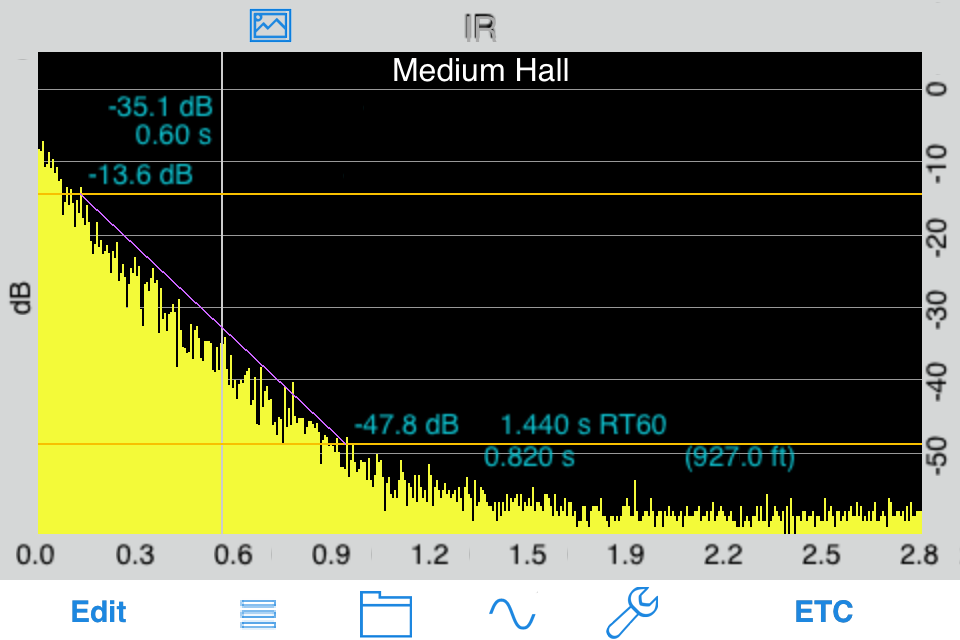Image resolution: width=960 pixels, height=640 pixels.
Task: Select the Medium Hall title text
Action: tap(481, 70)
